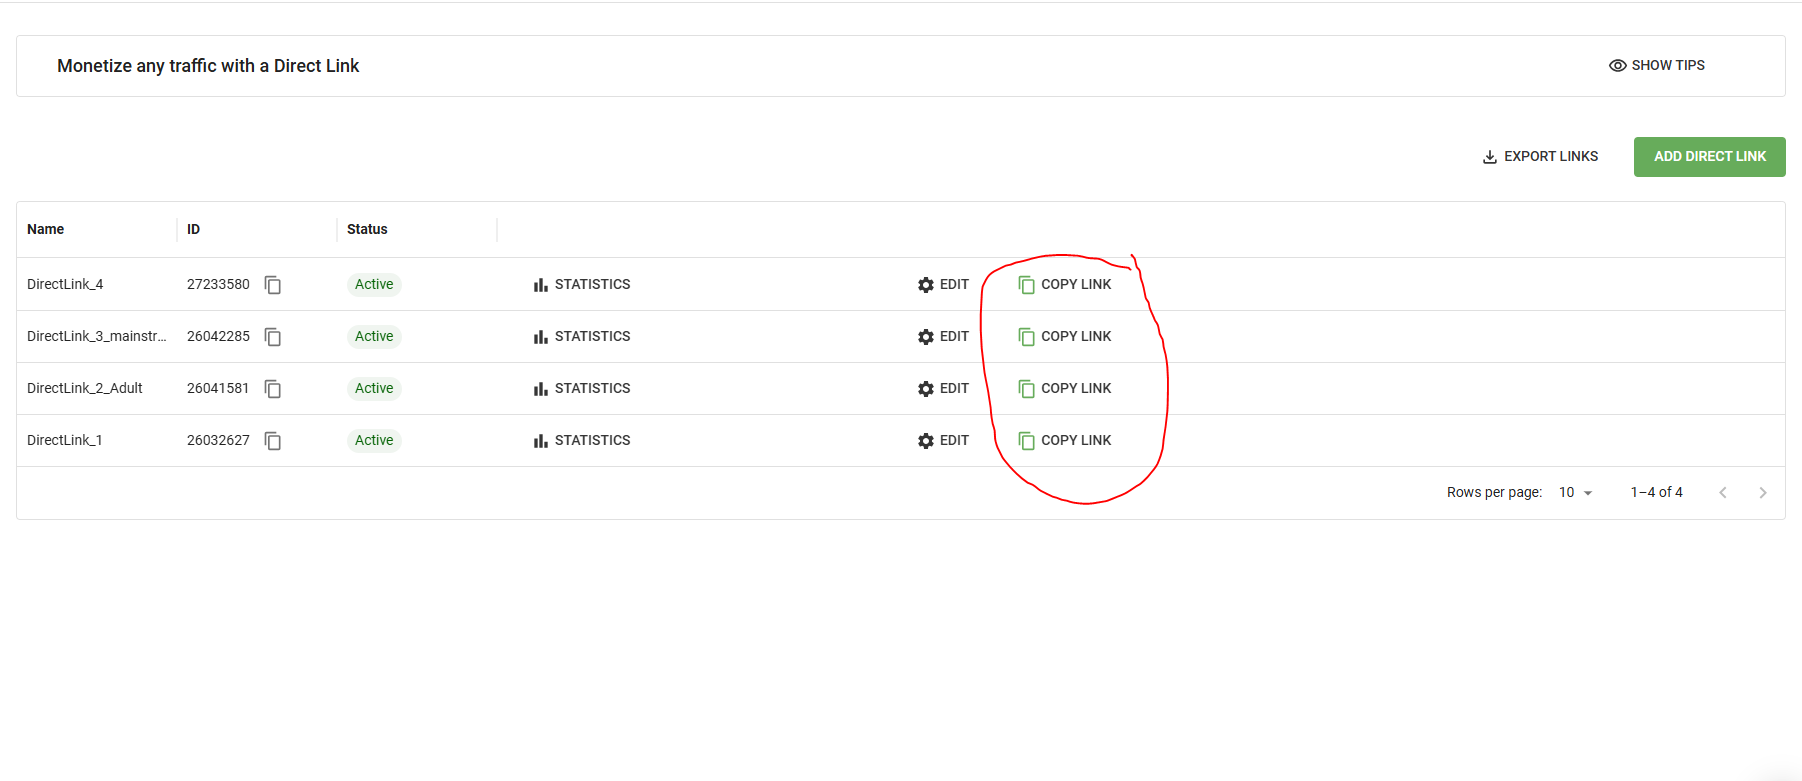Edit the DirectLink_3_mainstr... row
This screenshot has height=781, width=1802.
tap(943, 337)
